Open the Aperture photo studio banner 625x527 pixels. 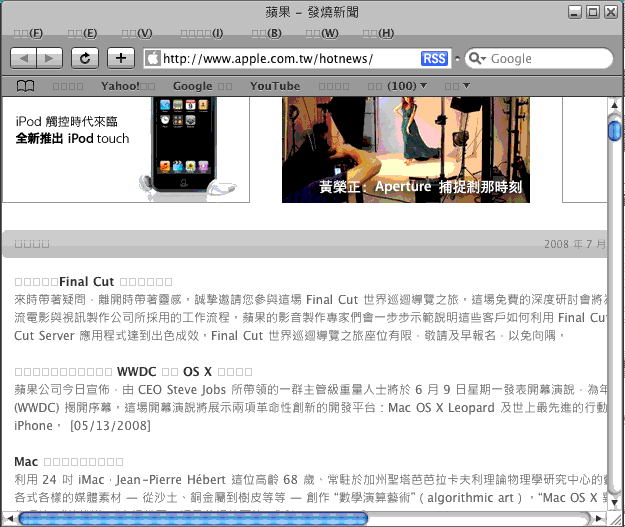click(x=406, y=150)
